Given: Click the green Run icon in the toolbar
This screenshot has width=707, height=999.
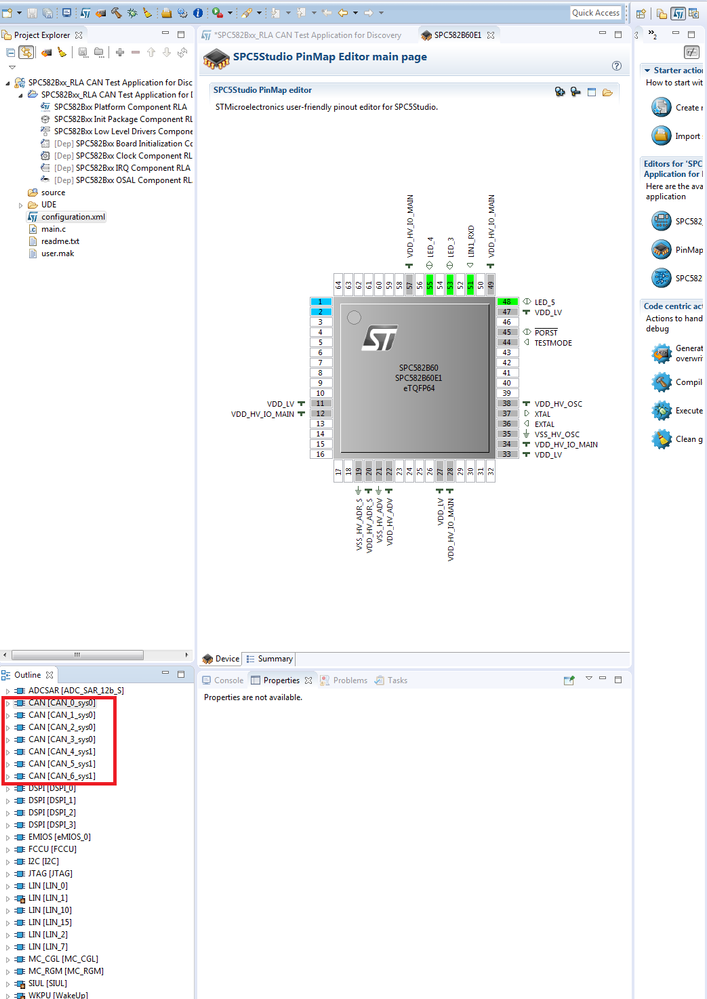Looking at the screenshot, I should 217,13.
